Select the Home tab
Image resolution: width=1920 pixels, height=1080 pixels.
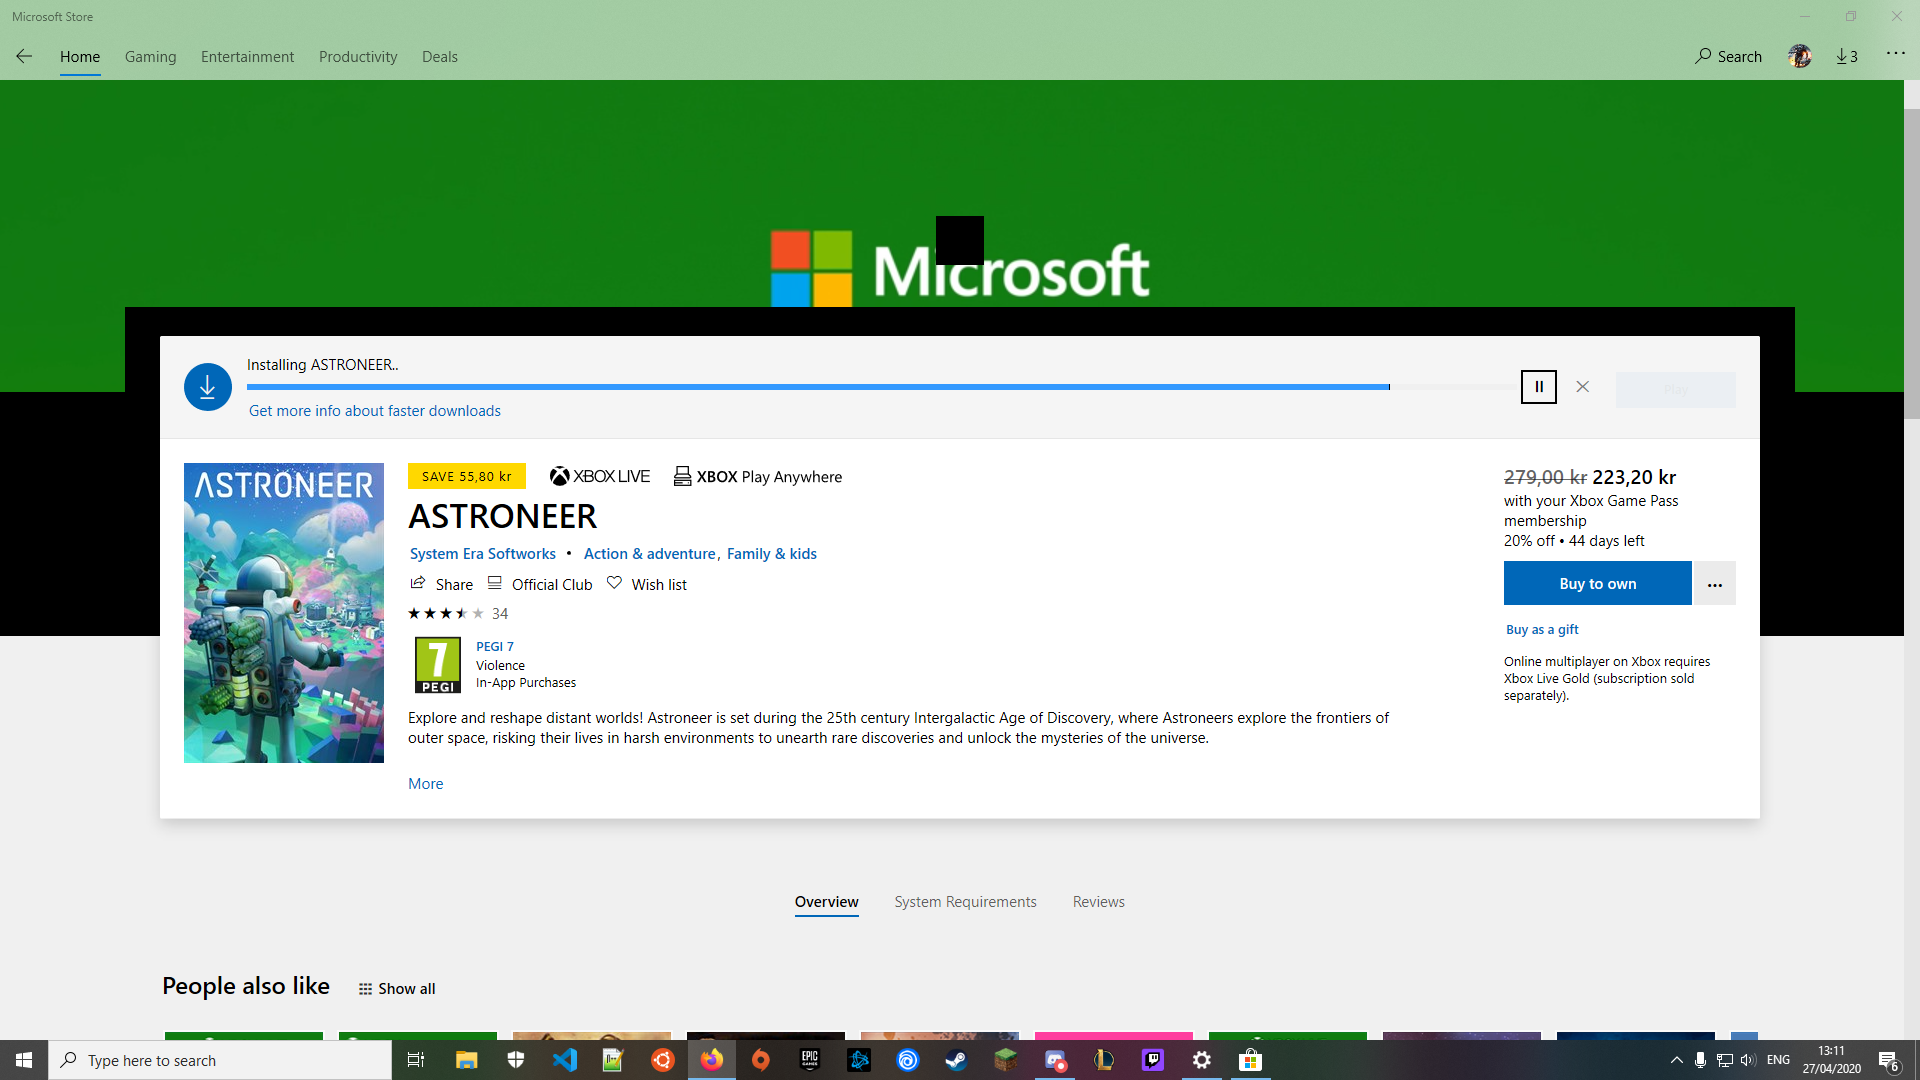pyautogui.click(x=80, y=56)
